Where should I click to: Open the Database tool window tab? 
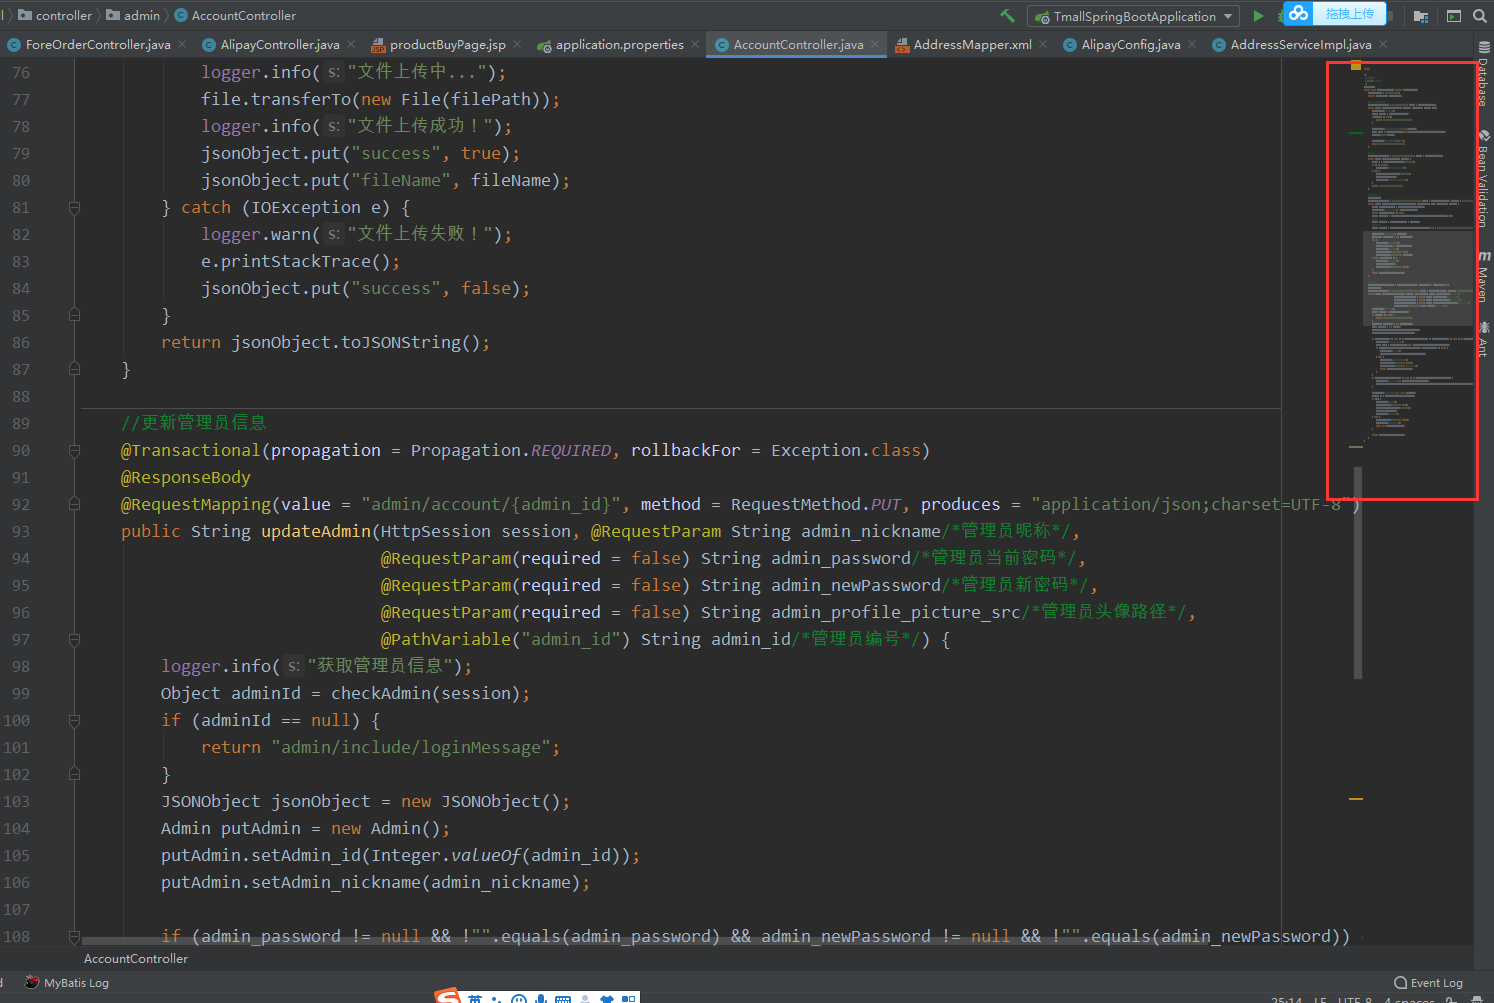tap(1483, 75)
